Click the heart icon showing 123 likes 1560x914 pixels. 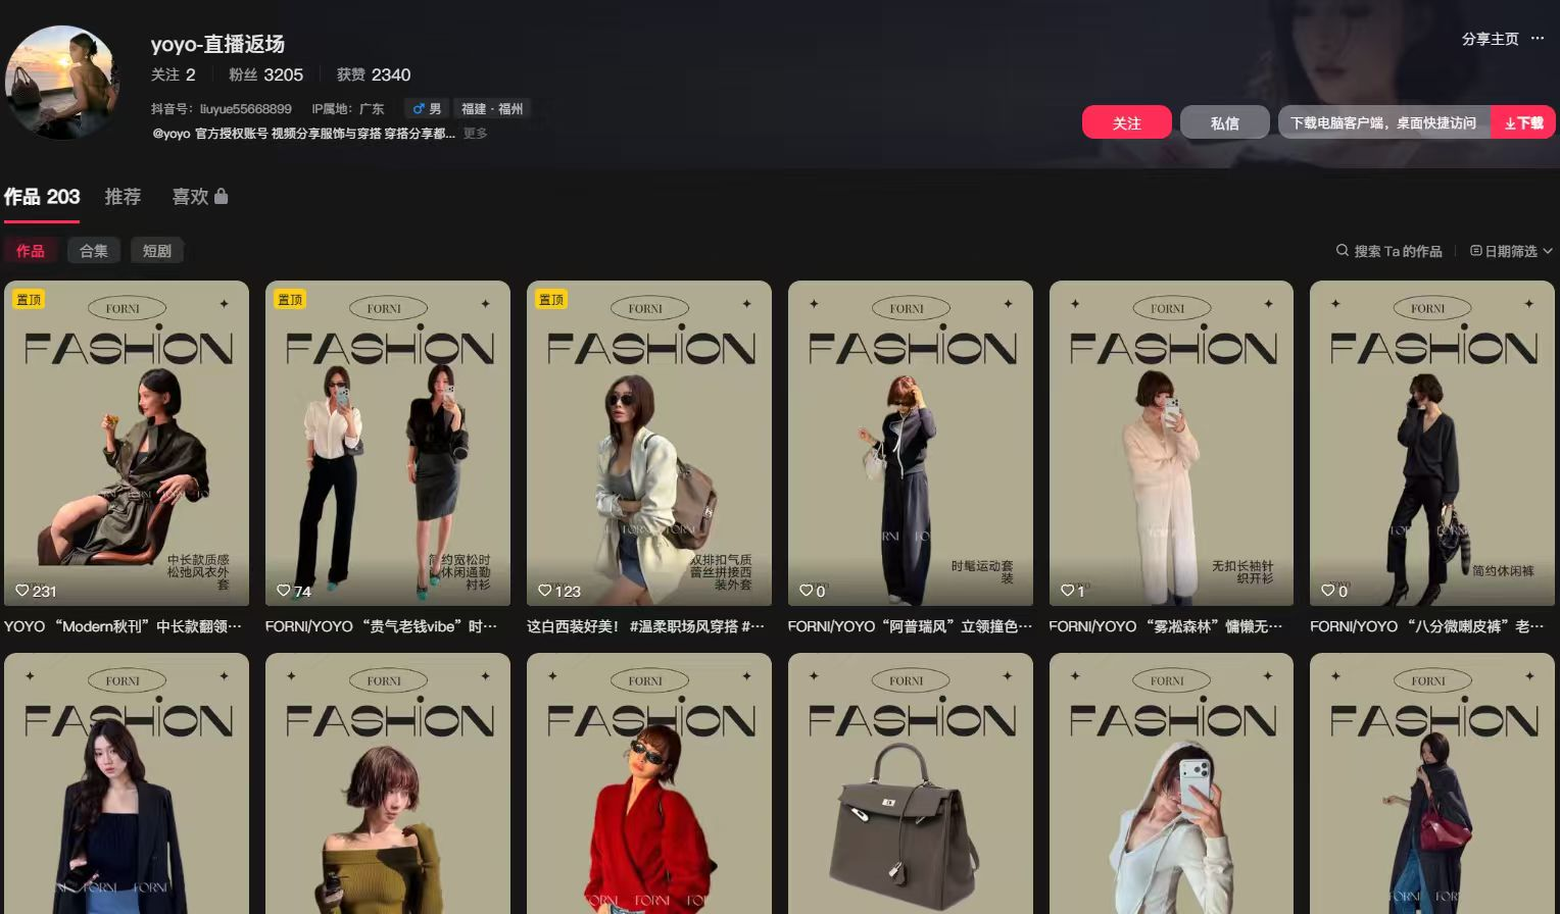[x=545, y=591]
